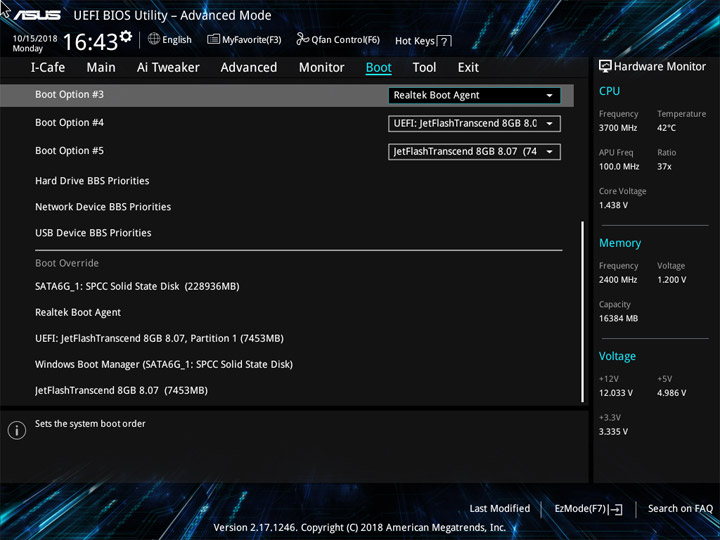This screenshot has width=720, height=540.
Task: Click the +12V reading 12.033 V
Action: 616,393
